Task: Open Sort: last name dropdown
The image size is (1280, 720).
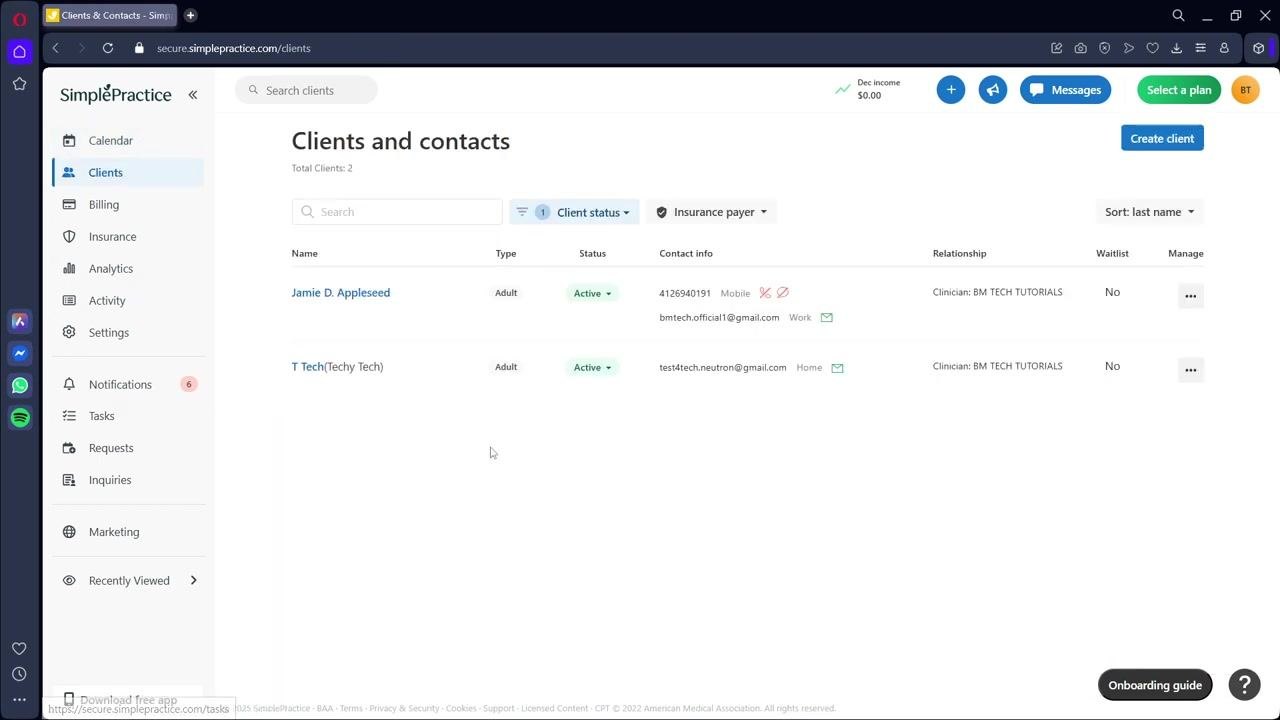Action: pos(1149,212)
